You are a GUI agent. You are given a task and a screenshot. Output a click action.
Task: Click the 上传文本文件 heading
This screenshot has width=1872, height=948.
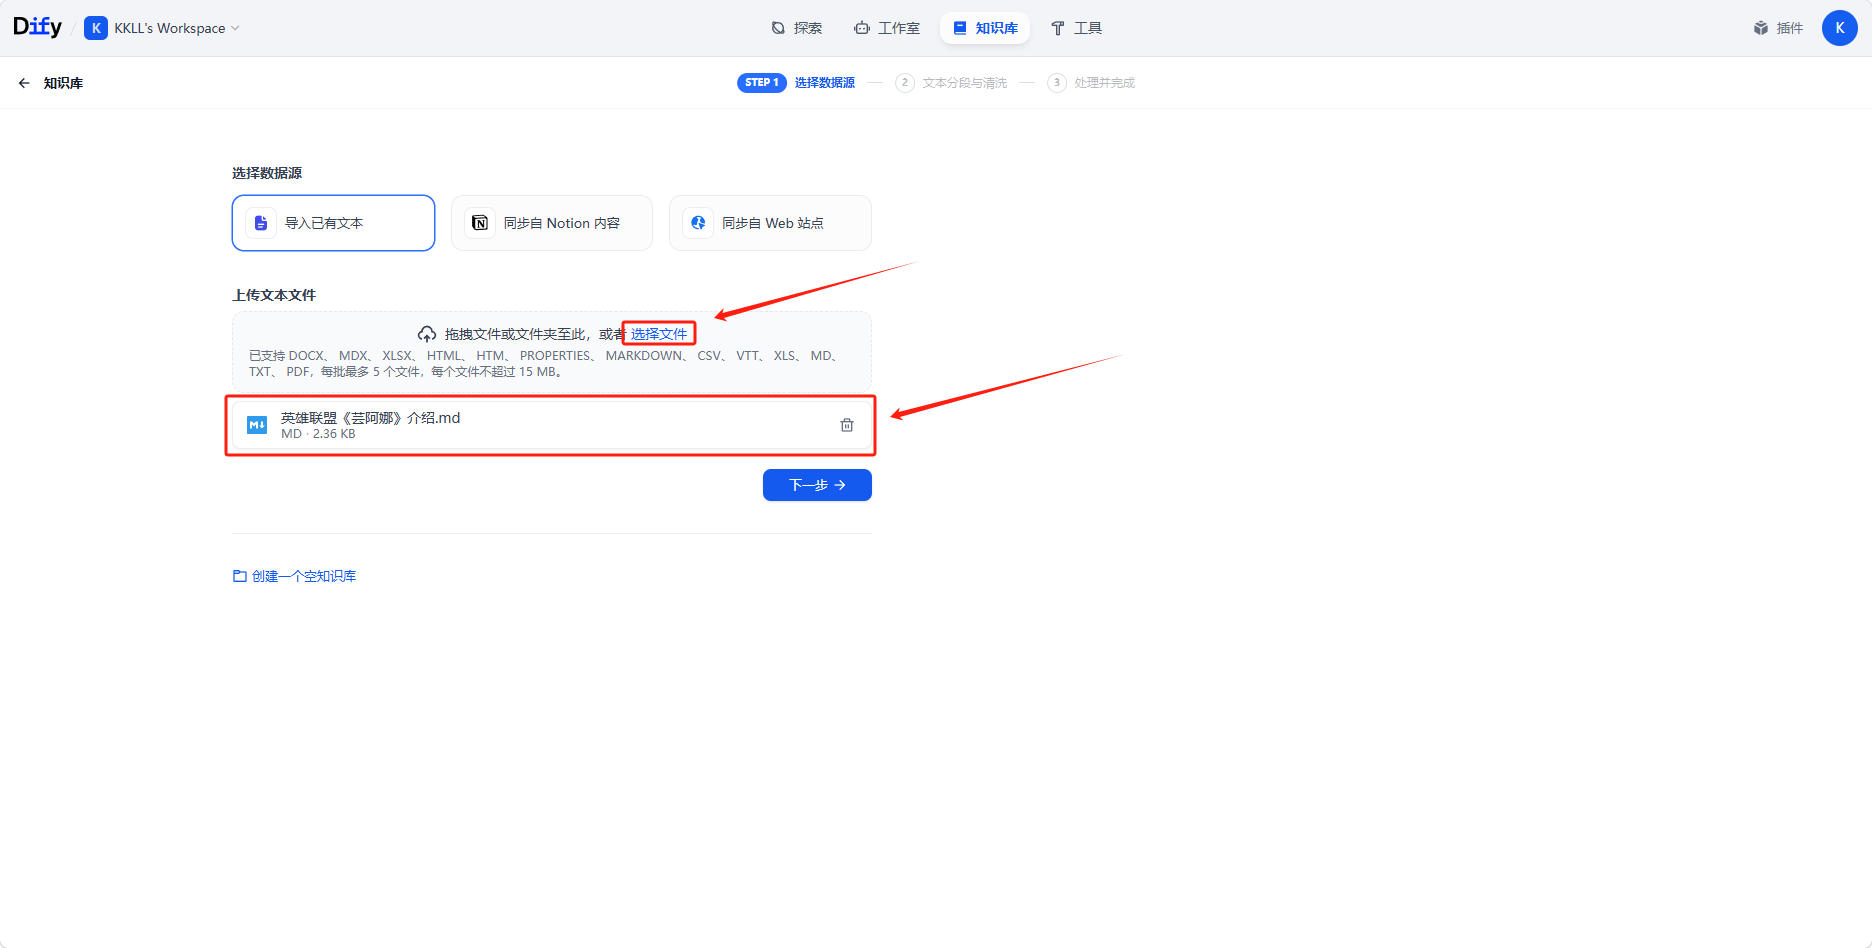tap(274, 295)
